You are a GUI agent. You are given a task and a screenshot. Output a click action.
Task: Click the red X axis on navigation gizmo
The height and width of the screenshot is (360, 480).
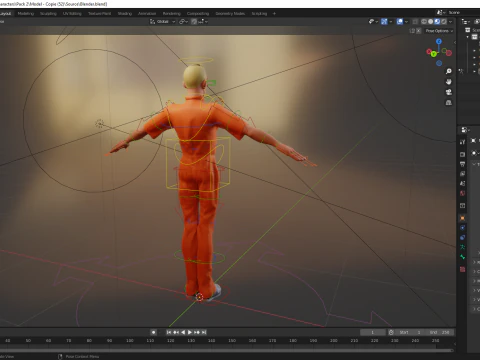(x=429, y=52)
